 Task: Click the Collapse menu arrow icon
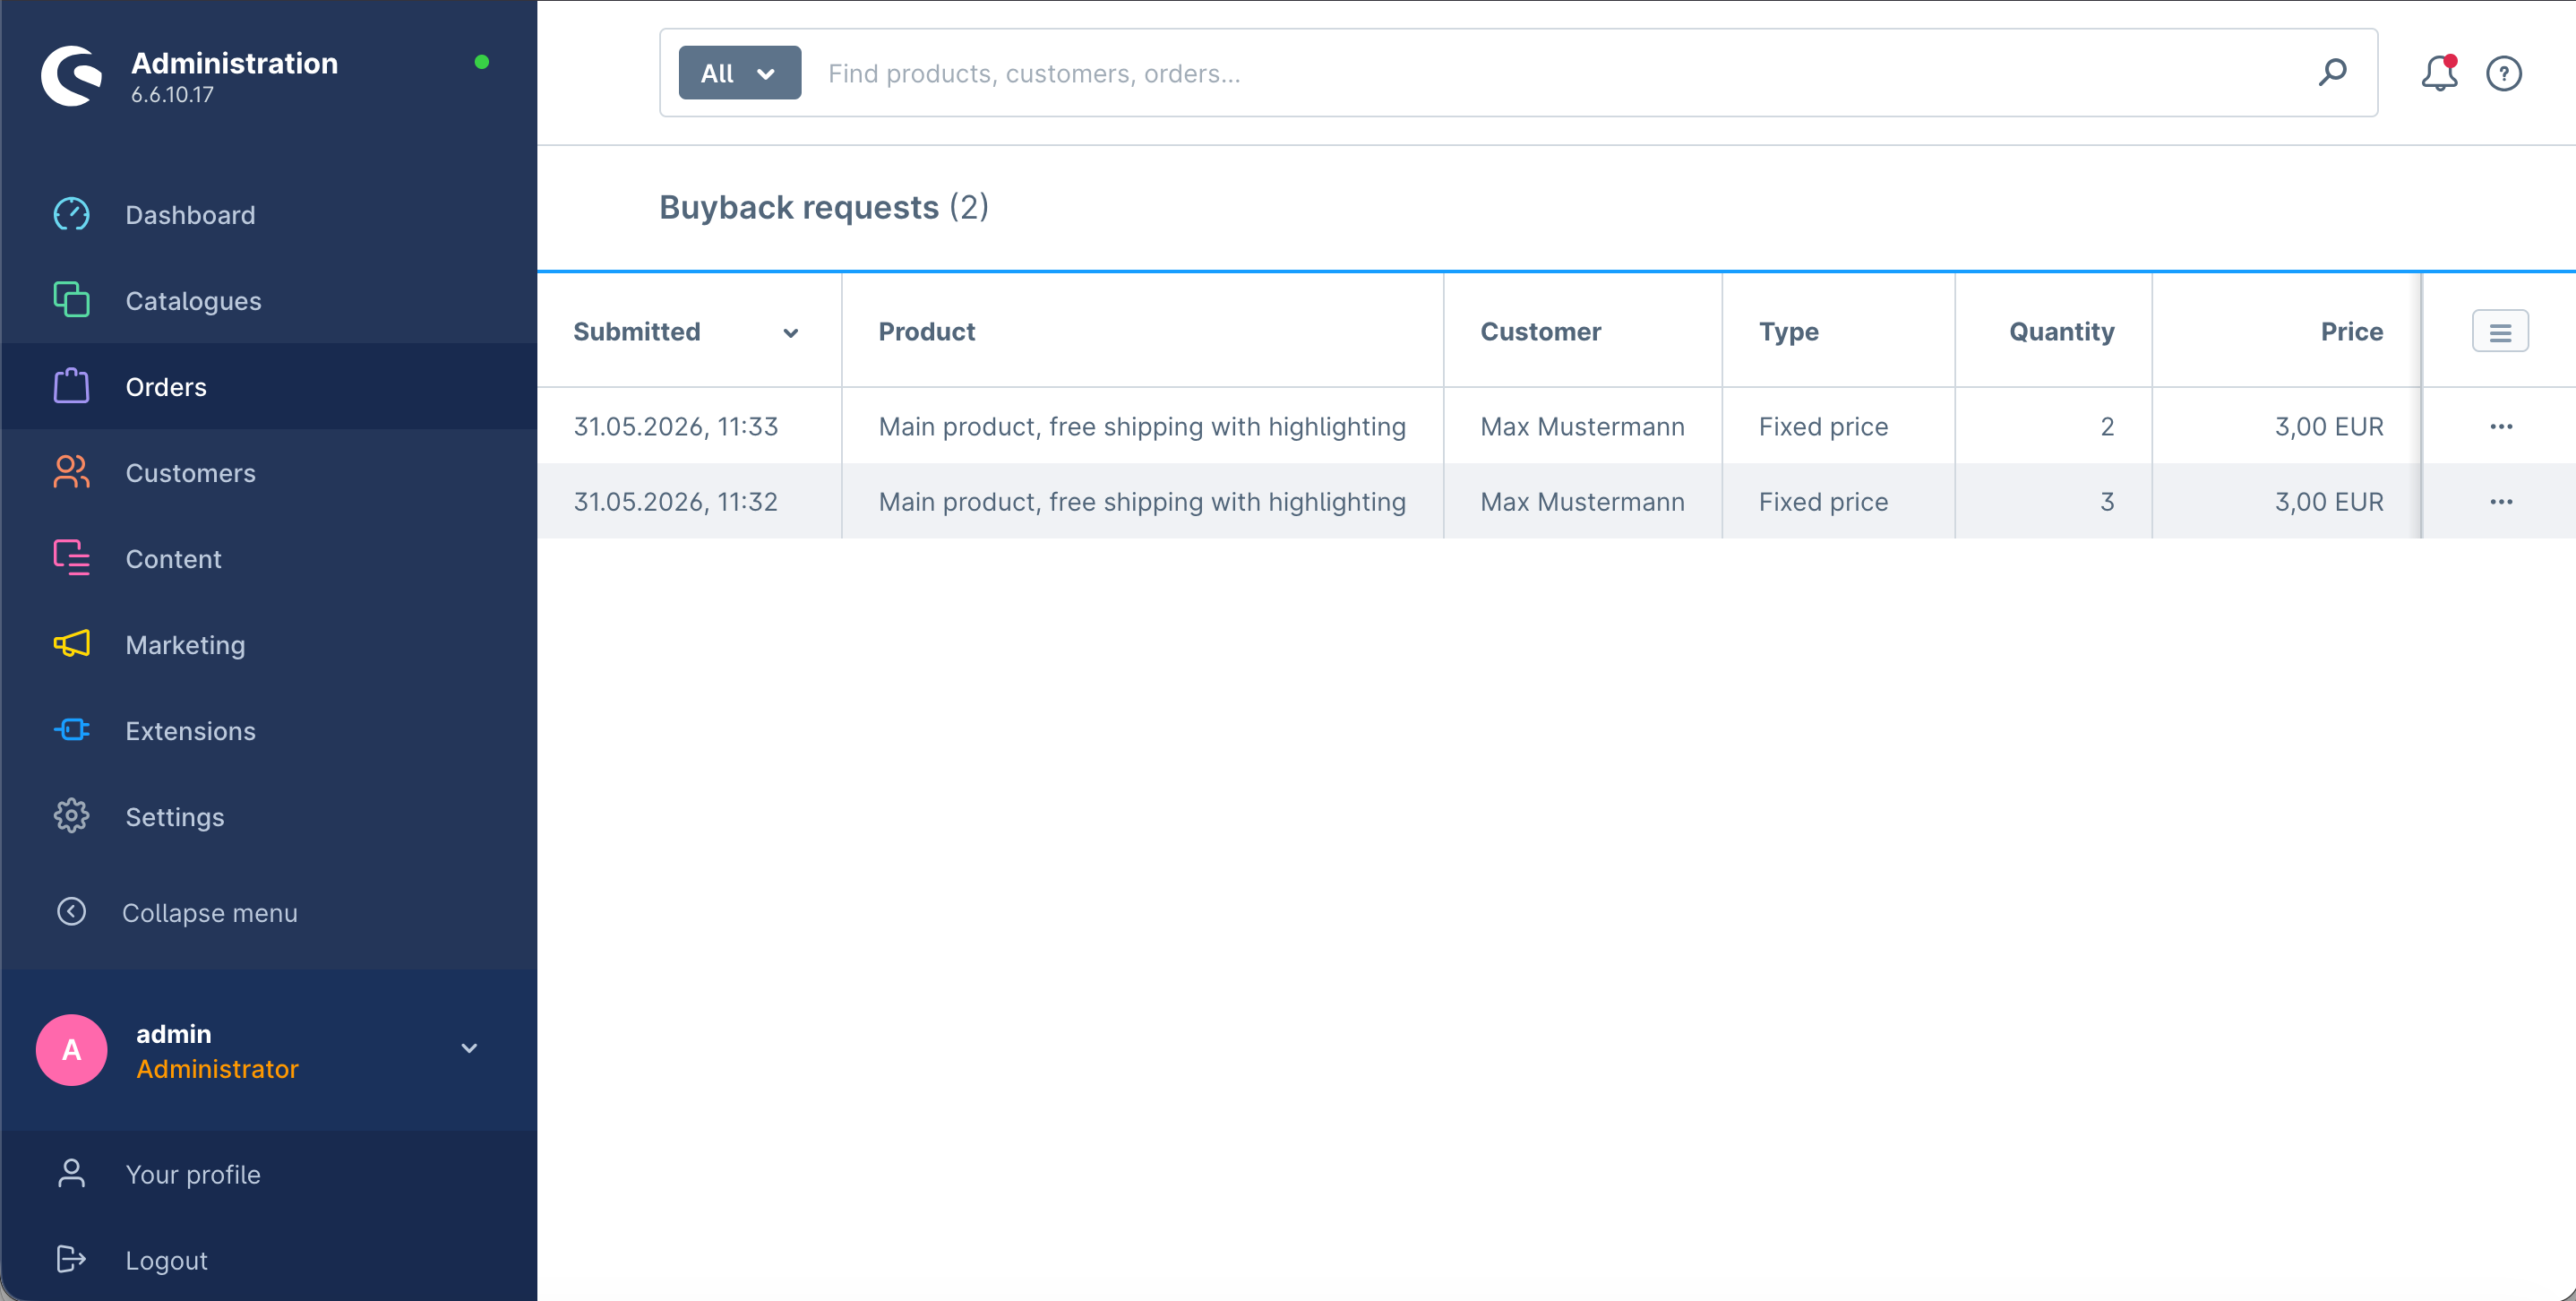pos(71,912)
